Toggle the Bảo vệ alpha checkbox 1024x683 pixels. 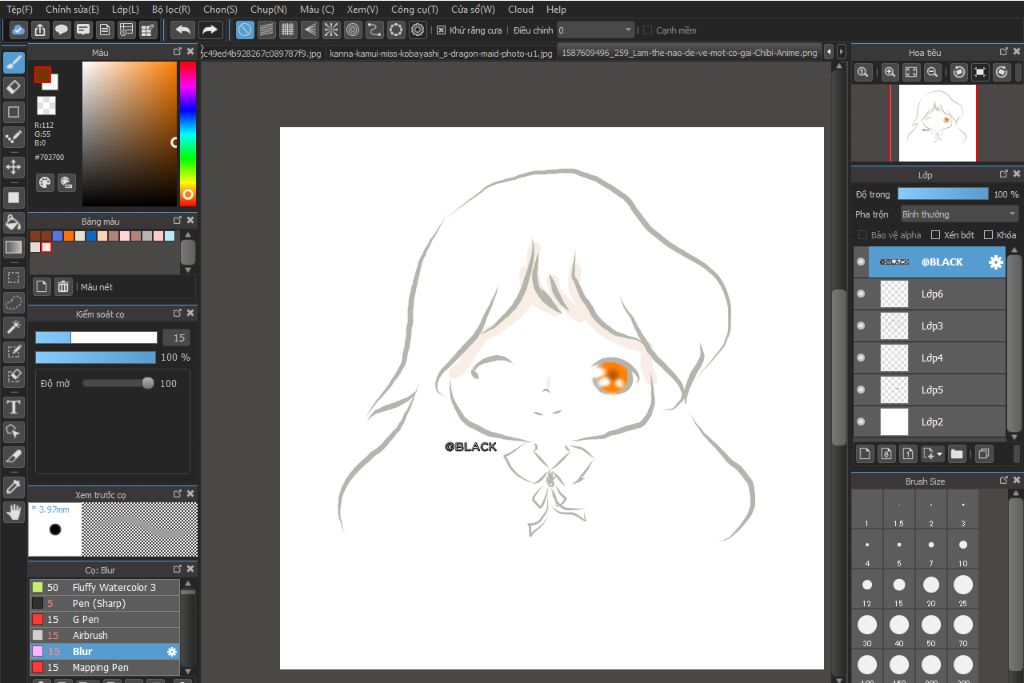coord(862,235)
